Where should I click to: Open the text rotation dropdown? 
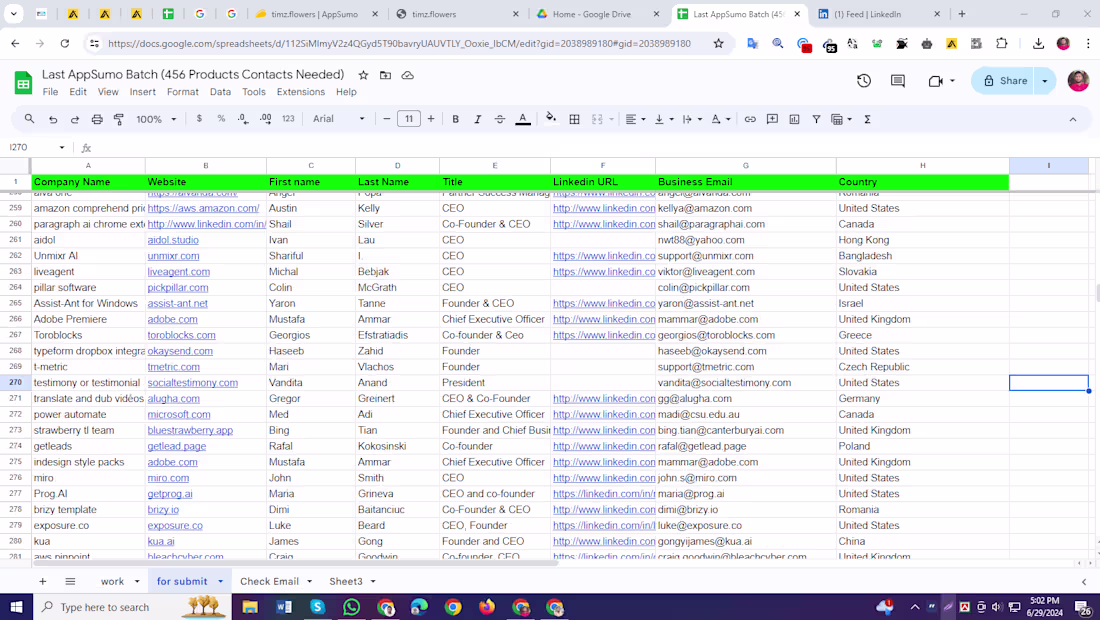(720, 119)
